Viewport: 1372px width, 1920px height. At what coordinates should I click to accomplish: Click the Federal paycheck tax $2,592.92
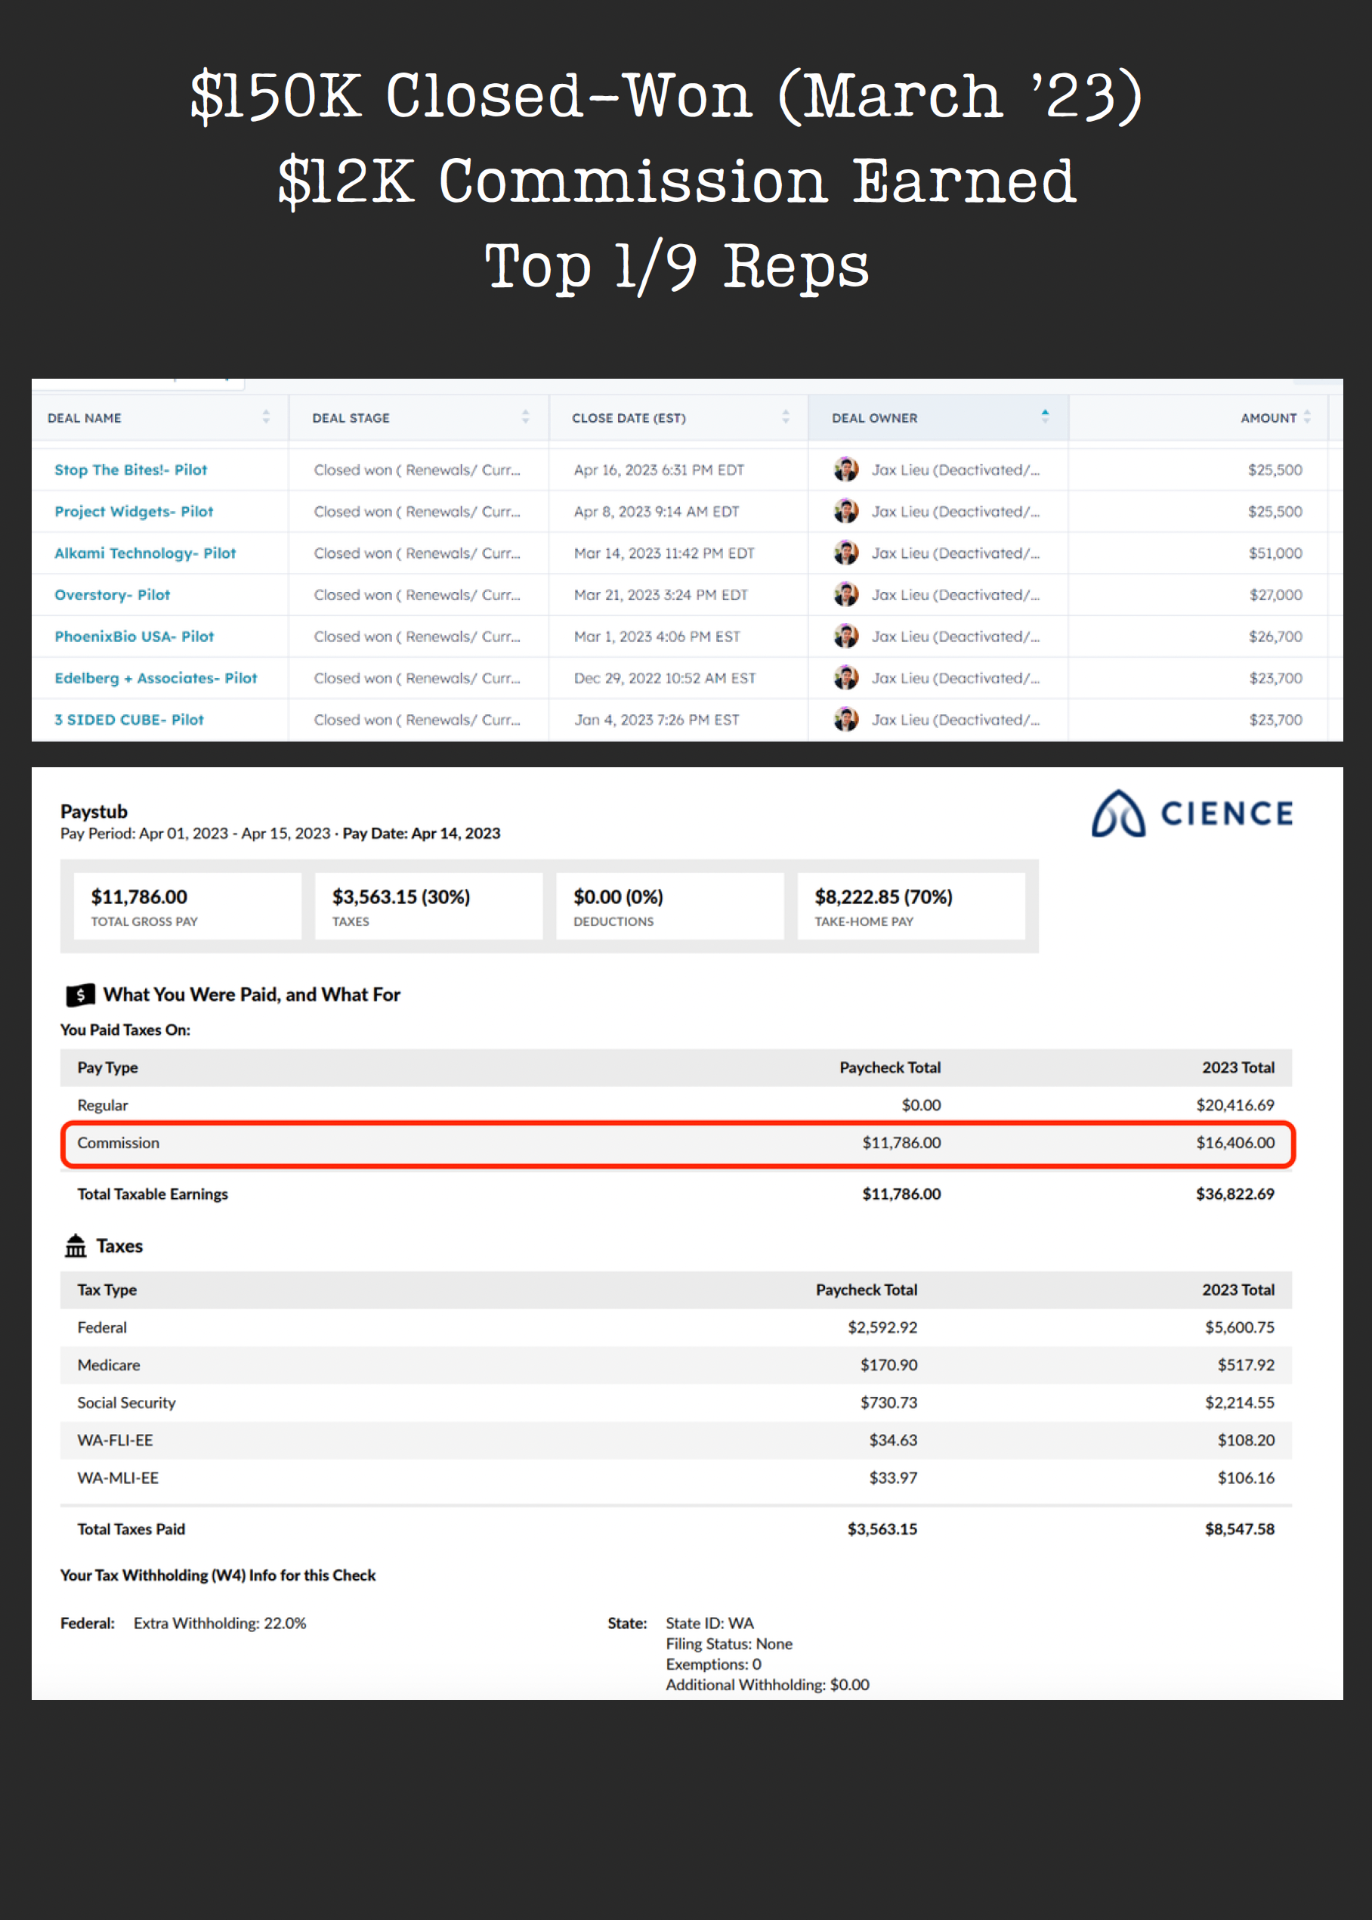click(x=882, y=1327)
